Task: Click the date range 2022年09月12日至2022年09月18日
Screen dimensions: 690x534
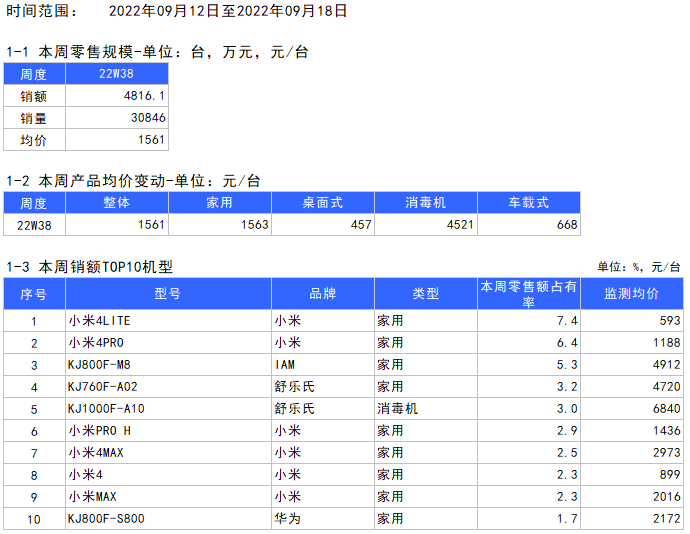Action: pyautogui.click(x=228, y=11)
